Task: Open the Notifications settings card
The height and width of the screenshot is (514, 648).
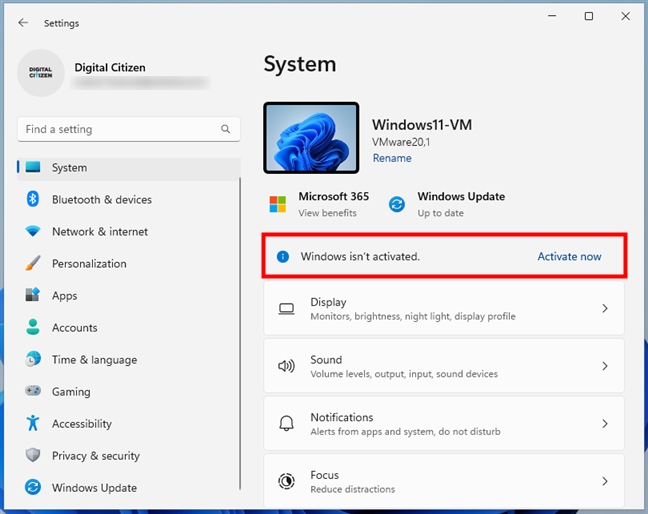Action: click(x=444, y=424)
